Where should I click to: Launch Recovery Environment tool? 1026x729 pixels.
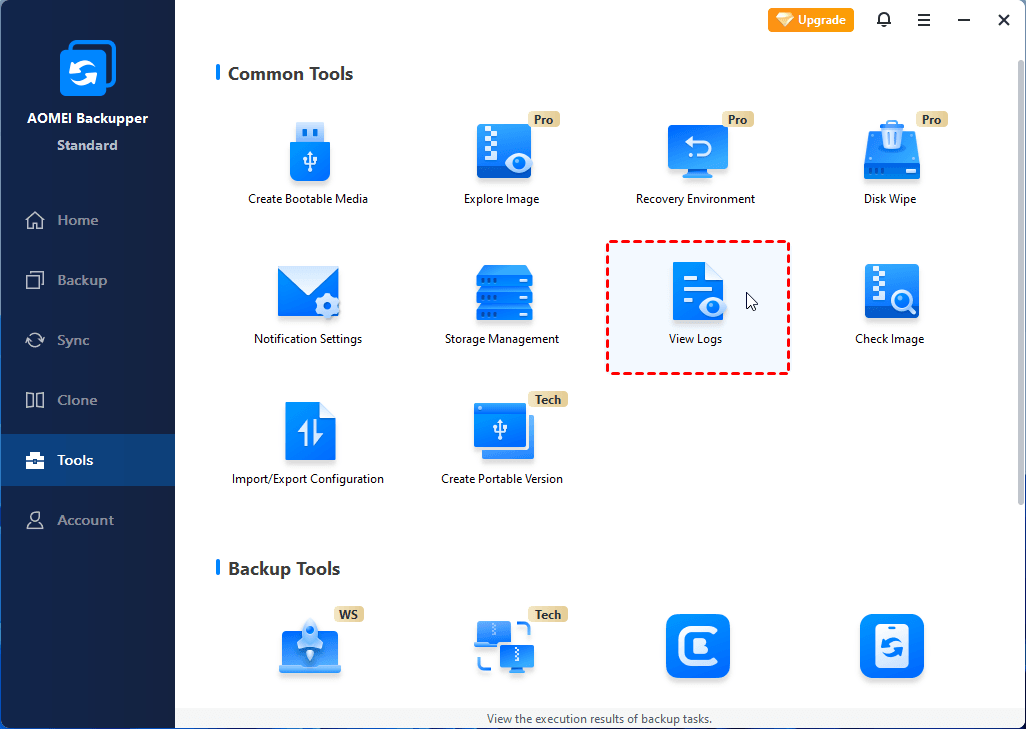click(696, 164)
